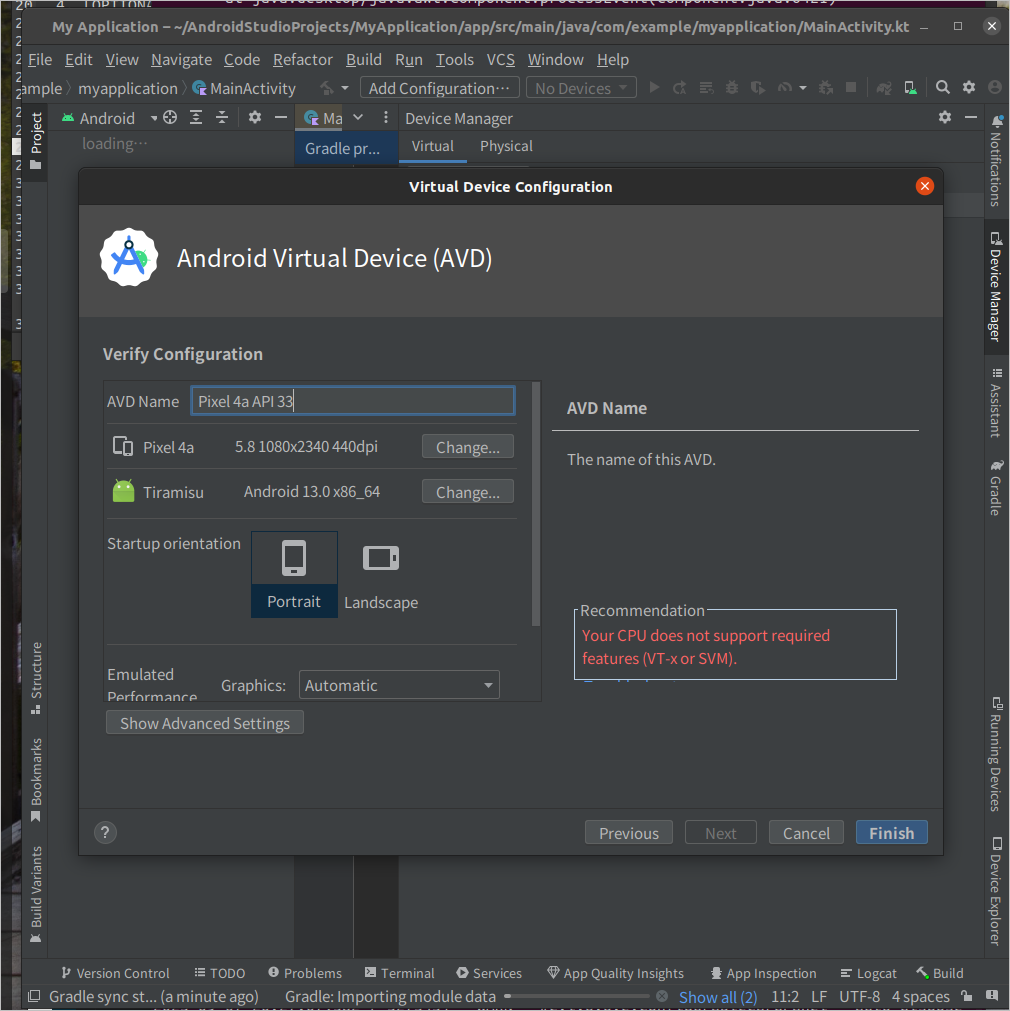Switch to the Physical devices tab
Screen dimensions: 1010x1011
[x=506, y=146]
